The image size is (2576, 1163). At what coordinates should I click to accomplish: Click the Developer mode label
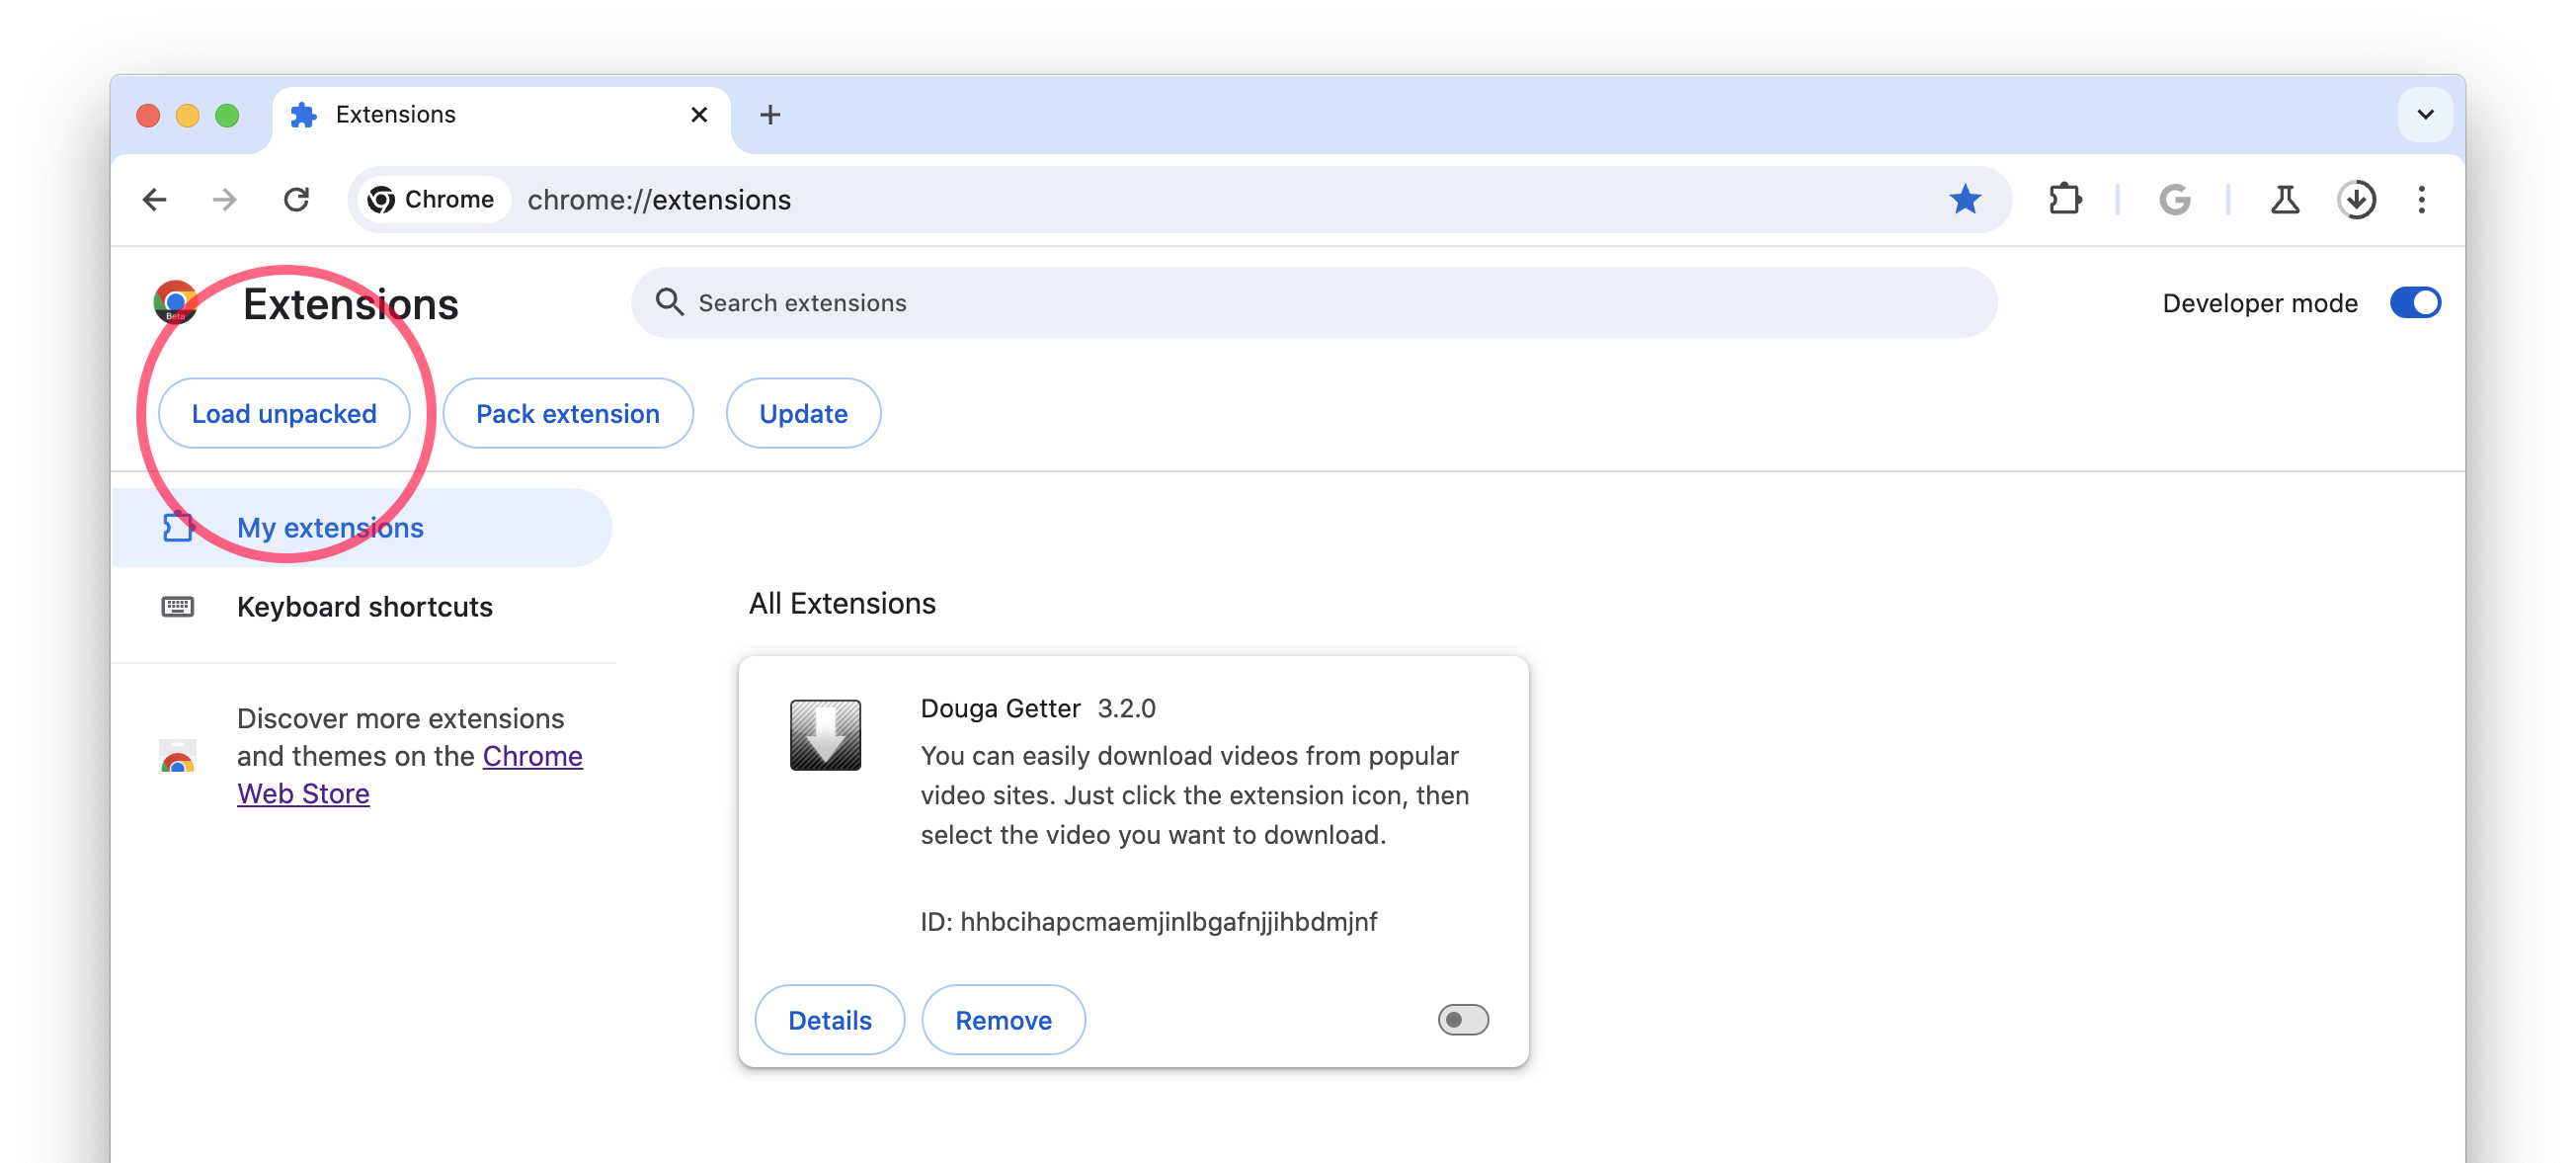click(x=2259, y=302)
